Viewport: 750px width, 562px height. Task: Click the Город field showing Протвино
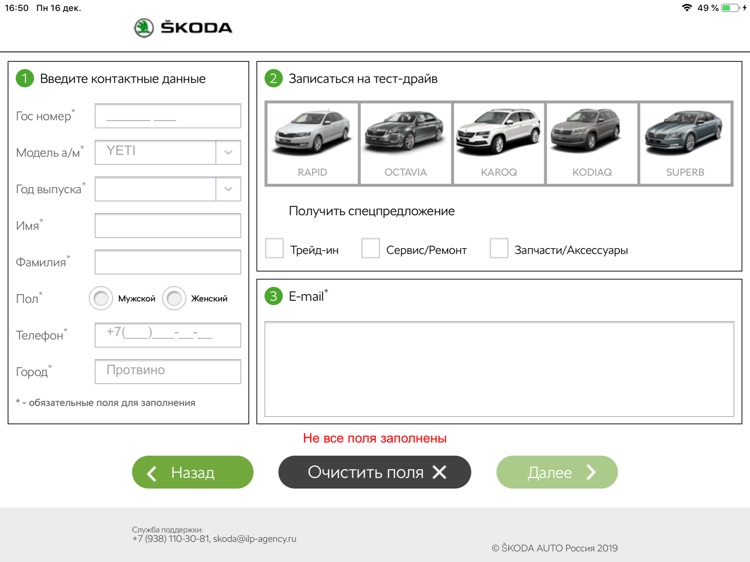coord(168,372)
